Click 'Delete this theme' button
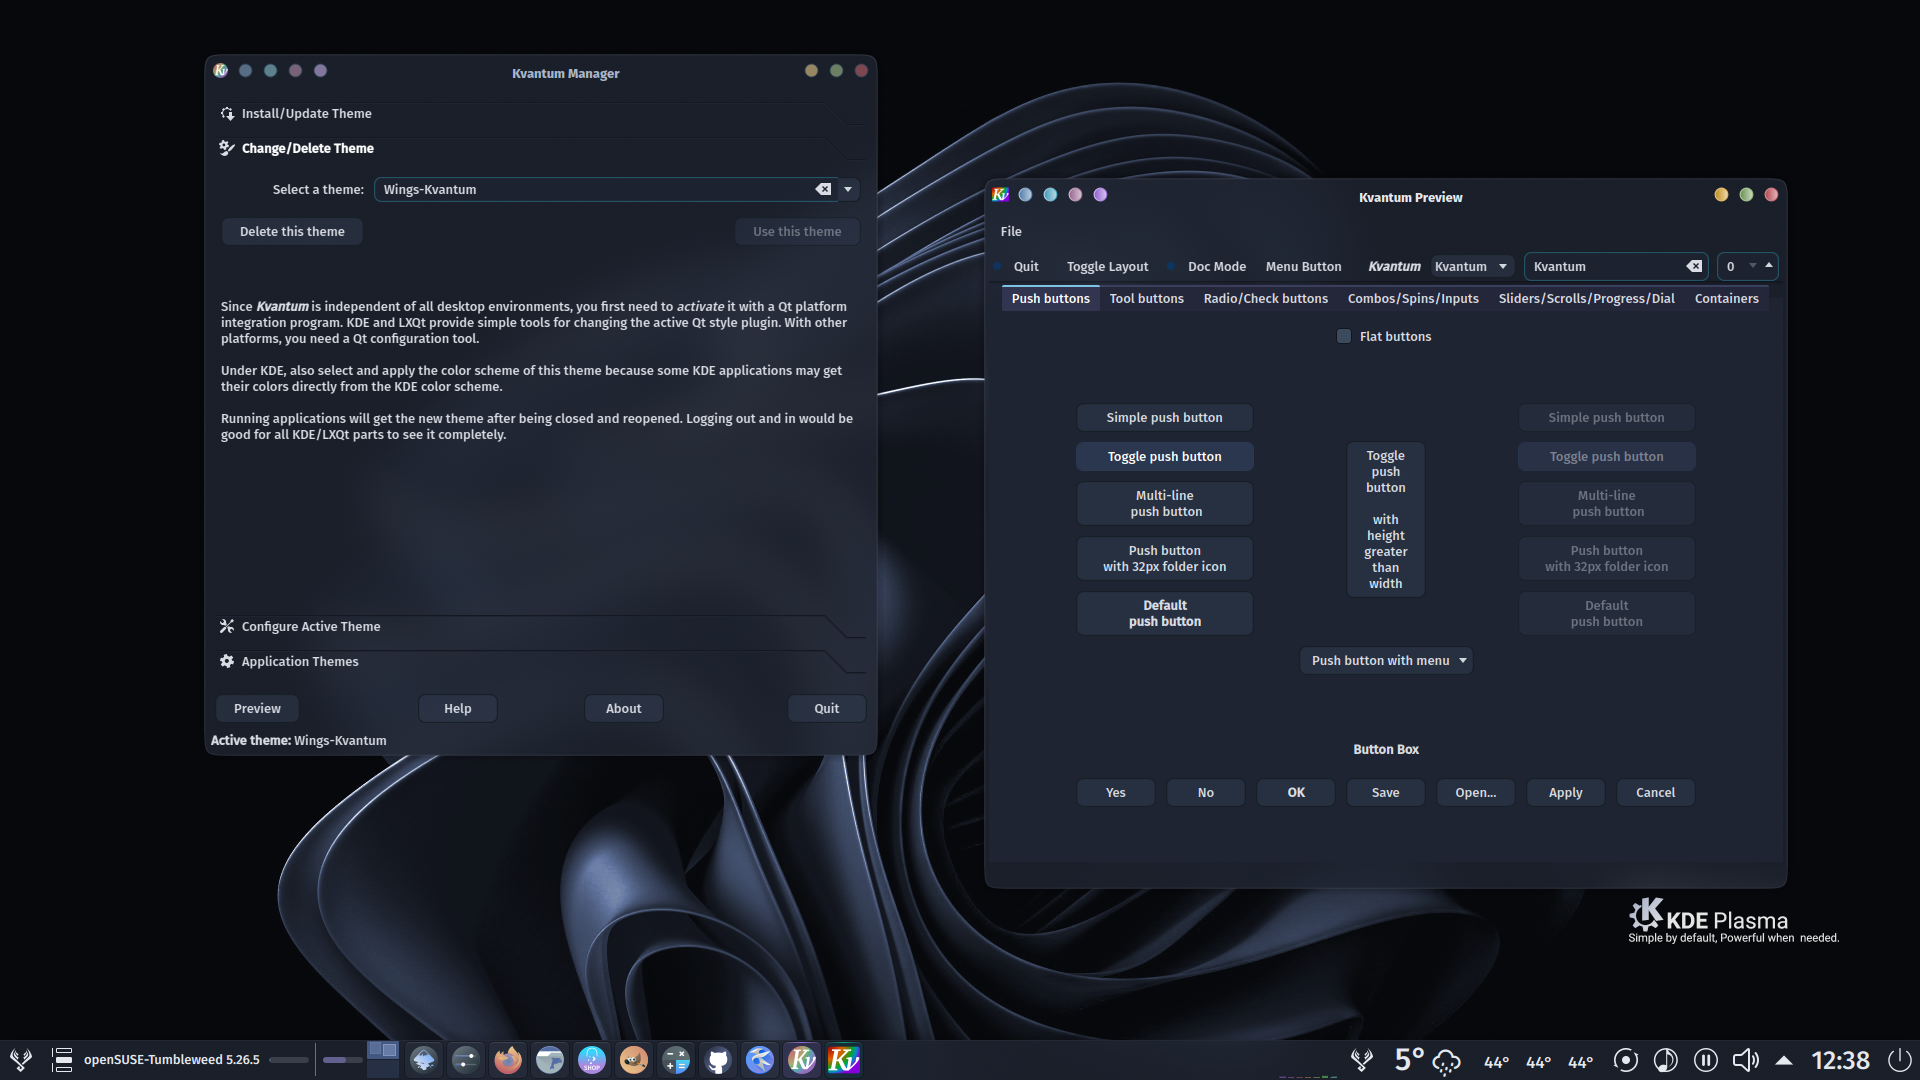1920x1080 pixels. click(292, 231)
